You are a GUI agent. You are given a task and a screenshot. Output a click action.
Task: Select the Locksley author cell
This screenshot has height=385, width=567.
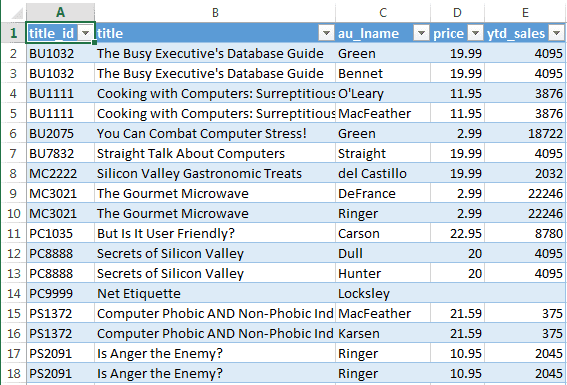pos(383,293)
